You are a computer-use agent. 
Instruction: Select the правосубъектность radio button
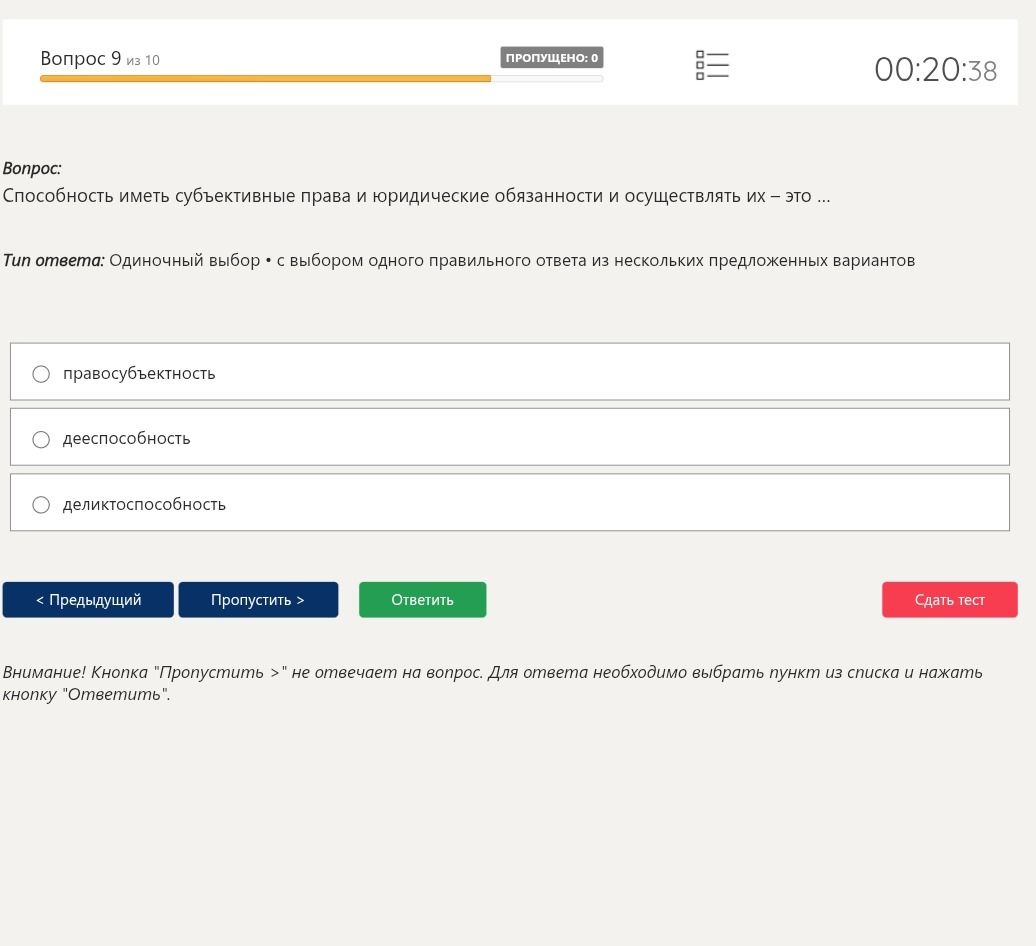coord(41,374)
